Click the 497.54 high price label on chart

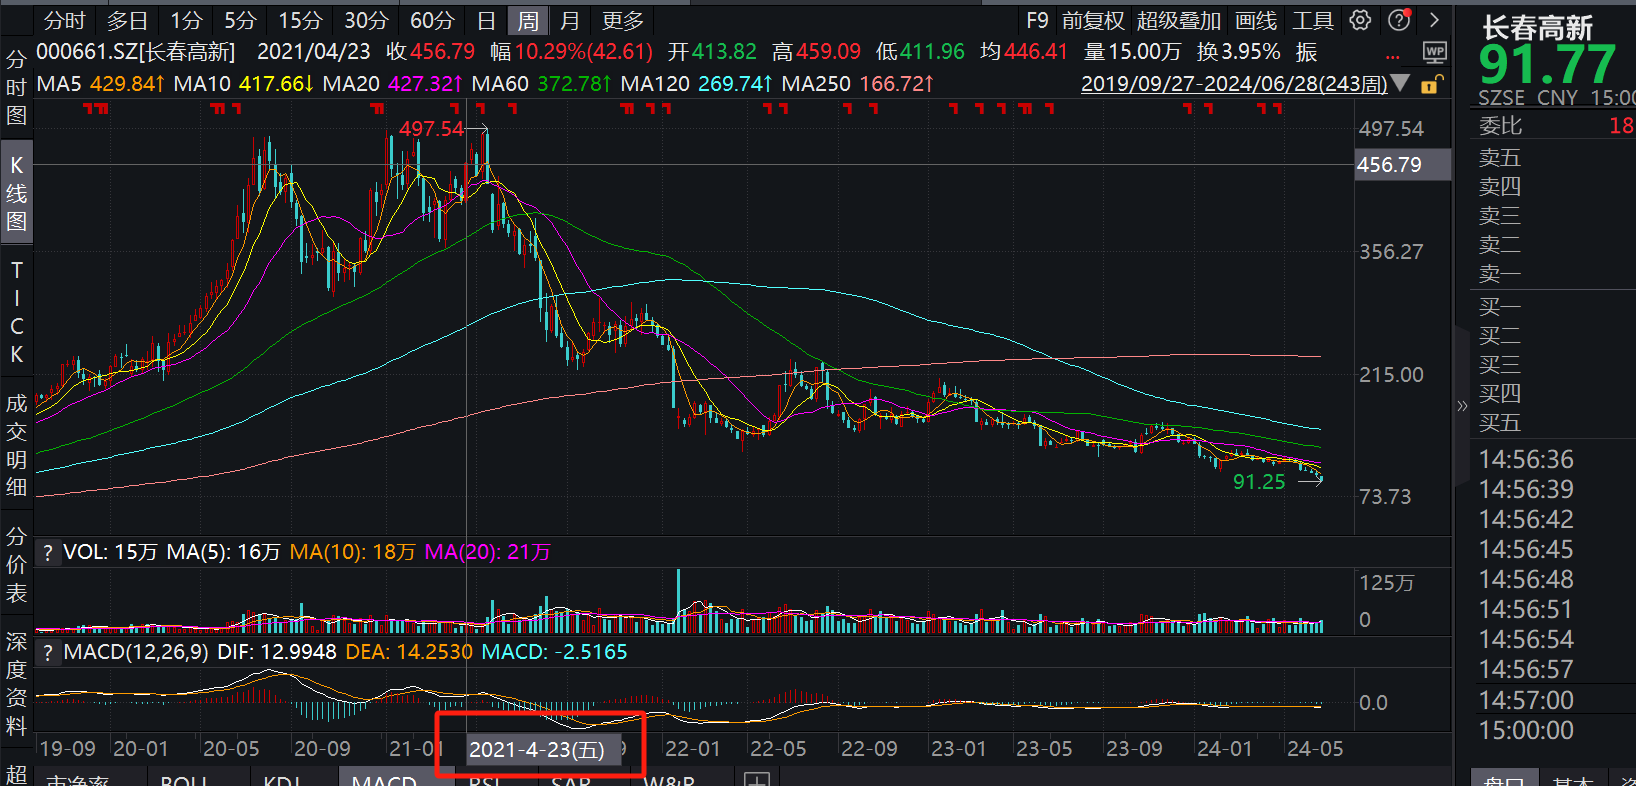[x=431, y=129]
